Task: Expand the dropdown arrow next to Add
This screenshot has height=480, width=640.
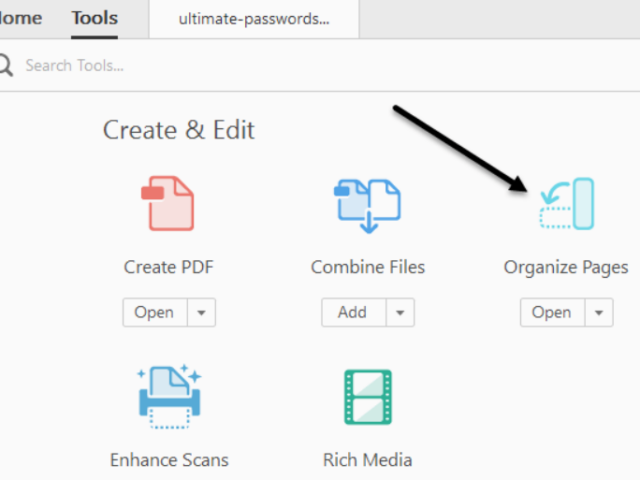Action: [400, 313]
